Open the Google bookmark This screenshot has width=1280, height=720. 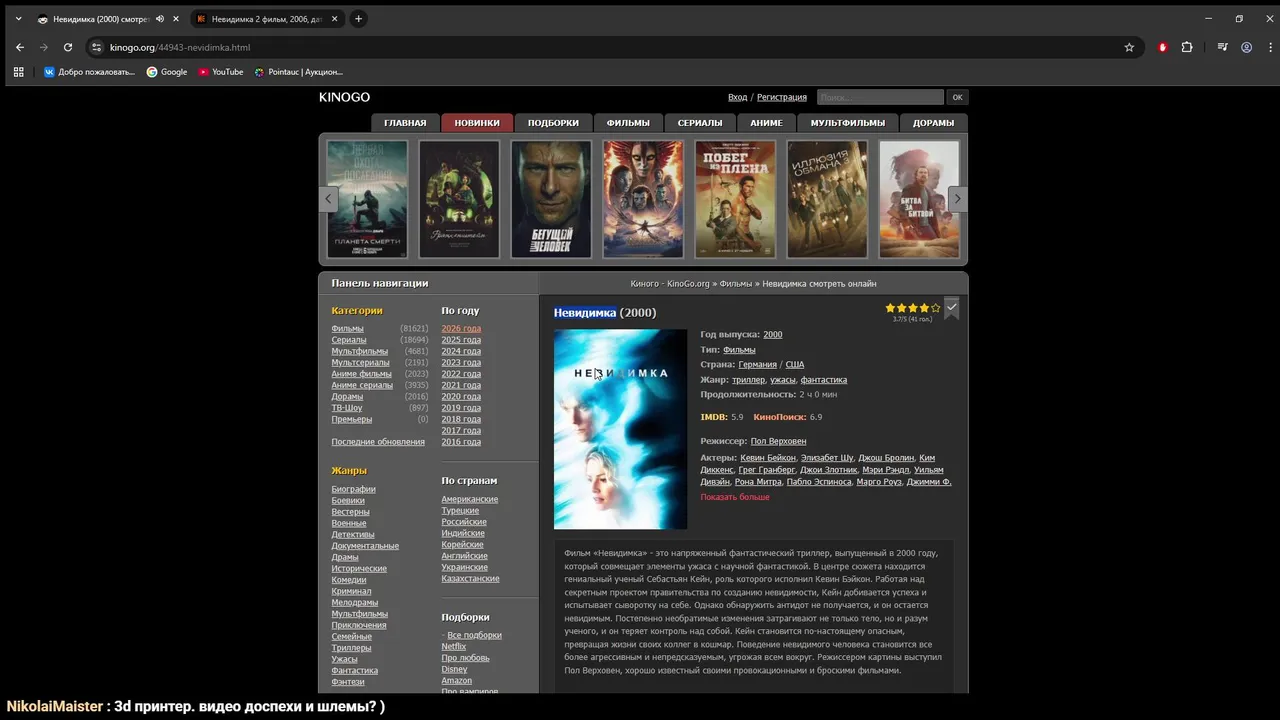[x=167, y=72]
